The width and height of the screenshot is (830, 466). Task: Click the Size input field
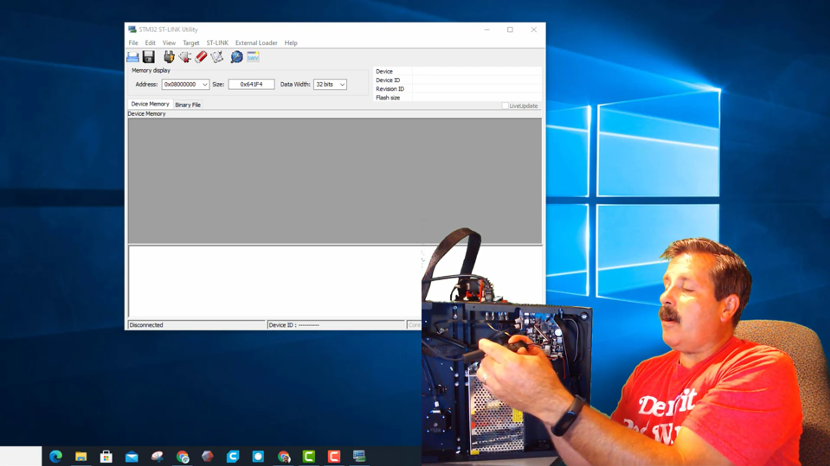click(251, 84)
